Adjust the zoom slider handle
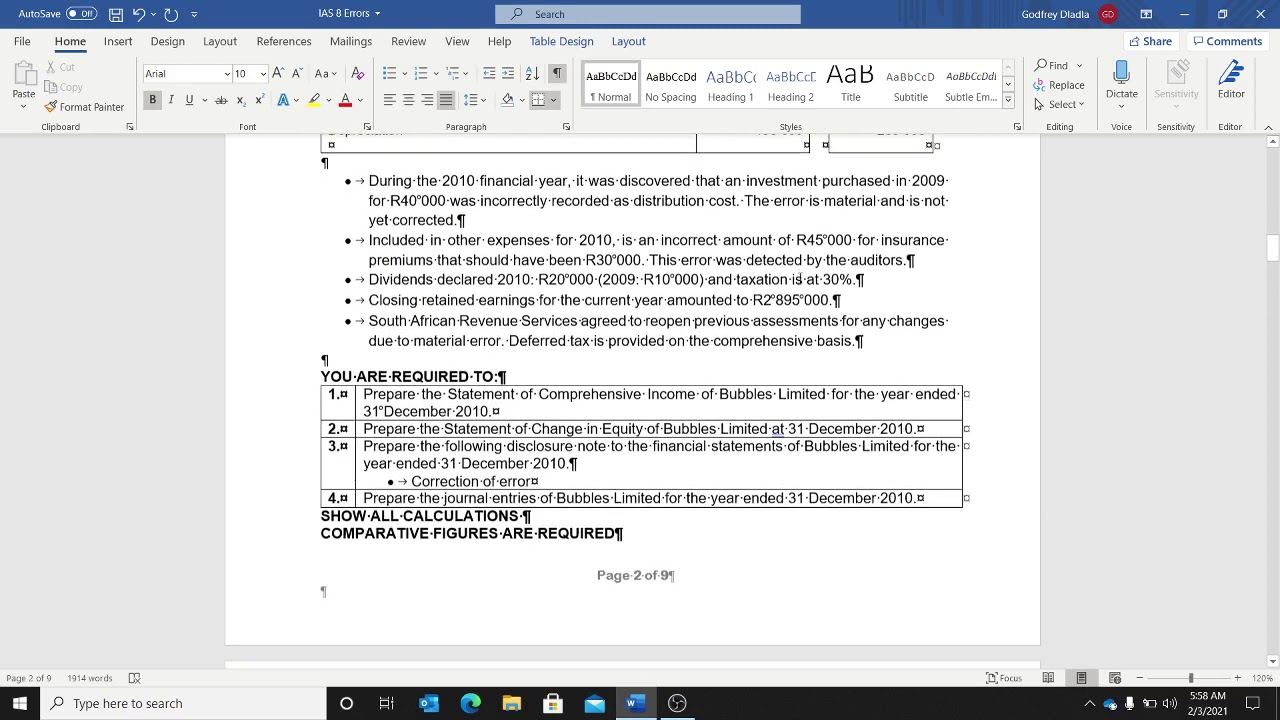 [x=1190, y=678]
